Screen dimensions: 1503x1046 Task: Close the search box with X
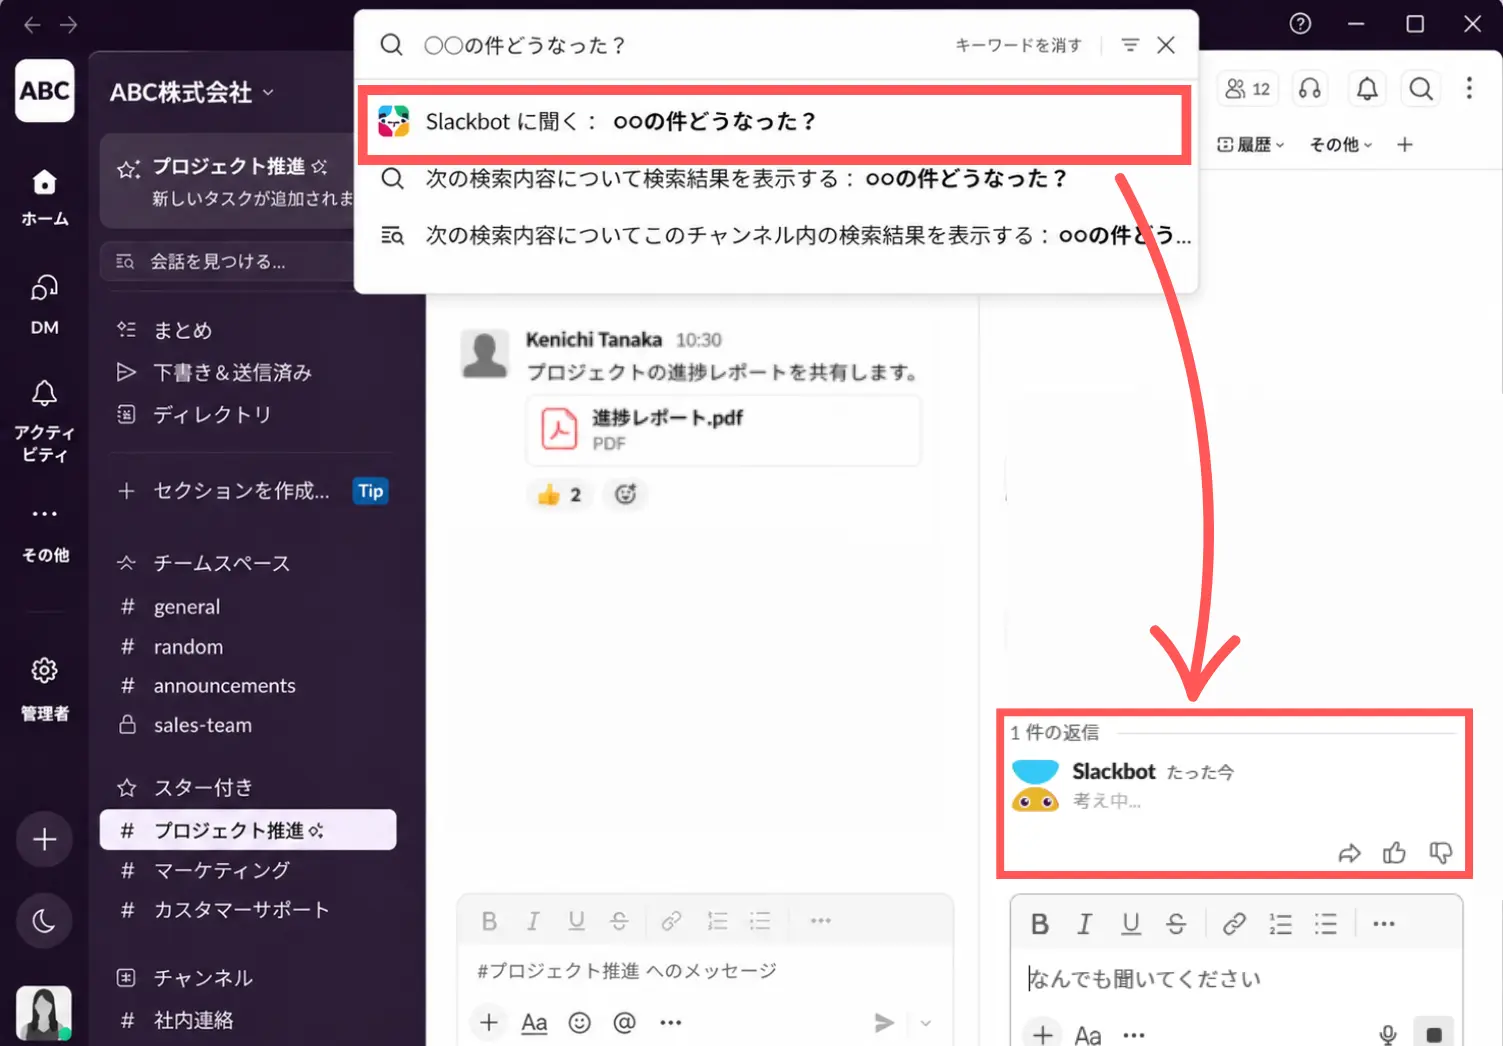[1166, 45]
